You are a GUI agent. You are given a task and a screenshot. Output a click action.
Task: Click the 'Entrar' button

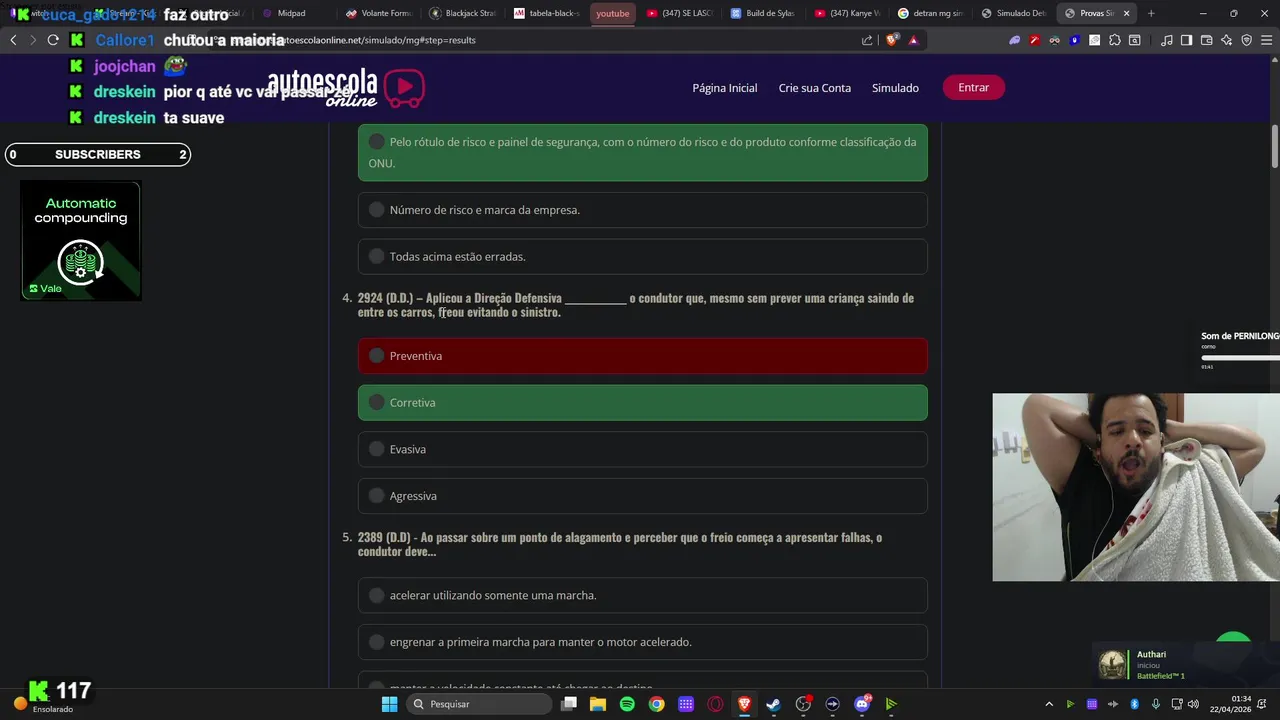(x=973, y=88)
